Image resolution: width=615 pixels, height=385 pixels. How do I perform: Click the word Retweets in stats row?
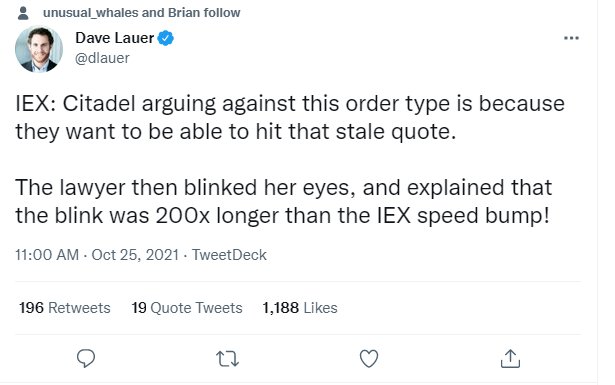point(79,308)
